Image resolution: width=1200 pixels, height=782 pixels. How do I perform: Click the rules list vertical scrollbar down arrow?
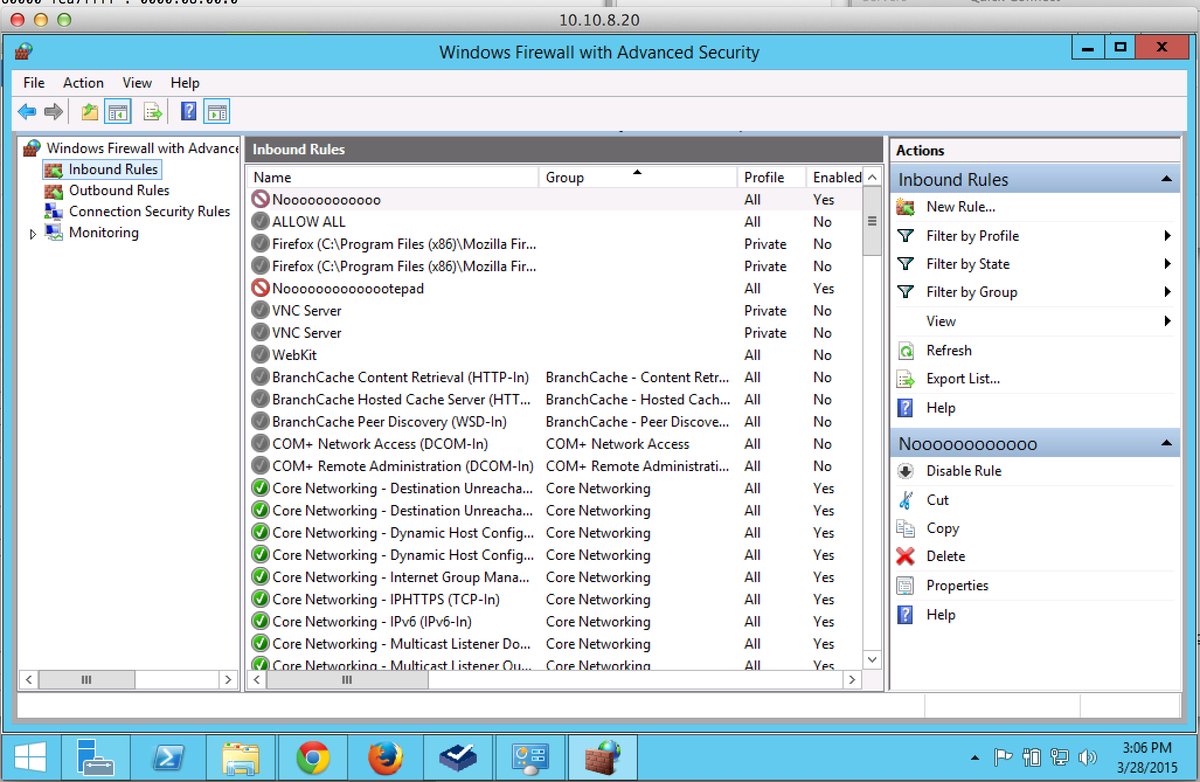871,659
